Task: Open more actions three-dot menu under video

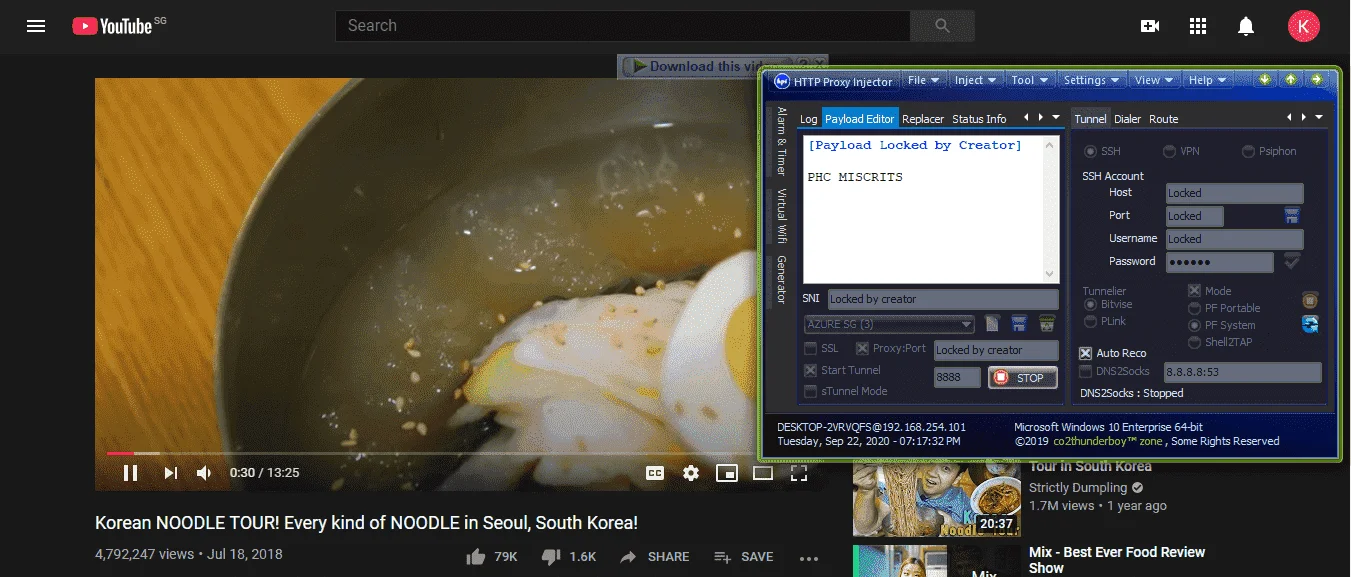Action: (x=809, y=557)
